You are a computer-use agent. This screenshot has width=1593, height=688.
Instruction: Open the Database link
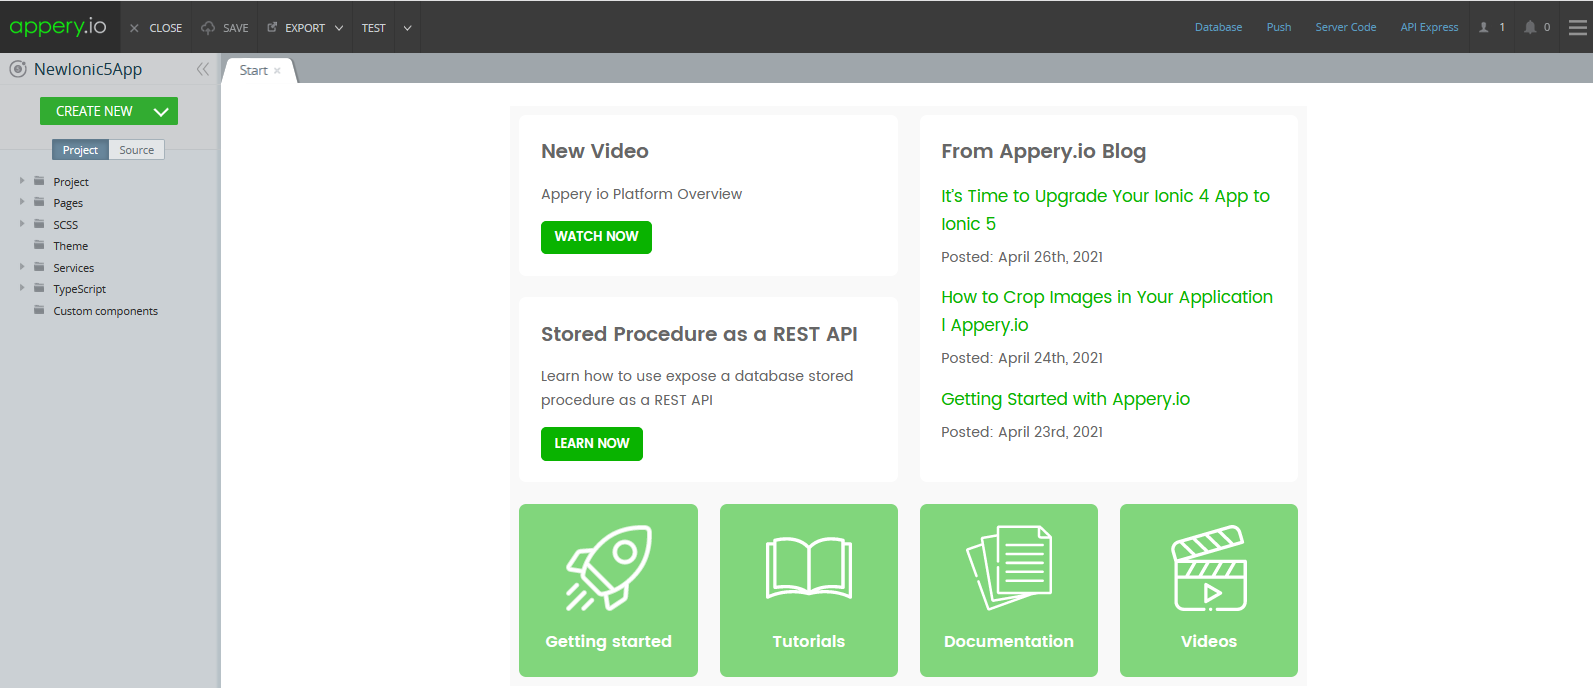1218,27
